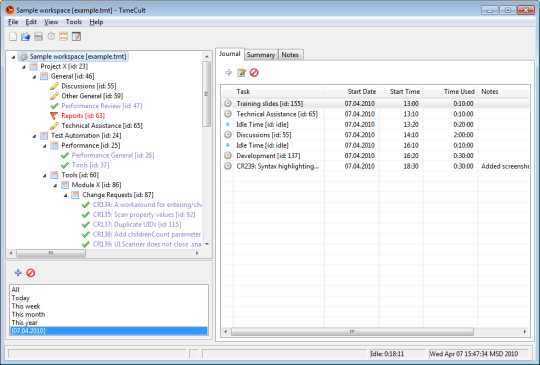Collapse the Test Automation node
Viewport: 540px width, 365px height.
pos(34,136)
